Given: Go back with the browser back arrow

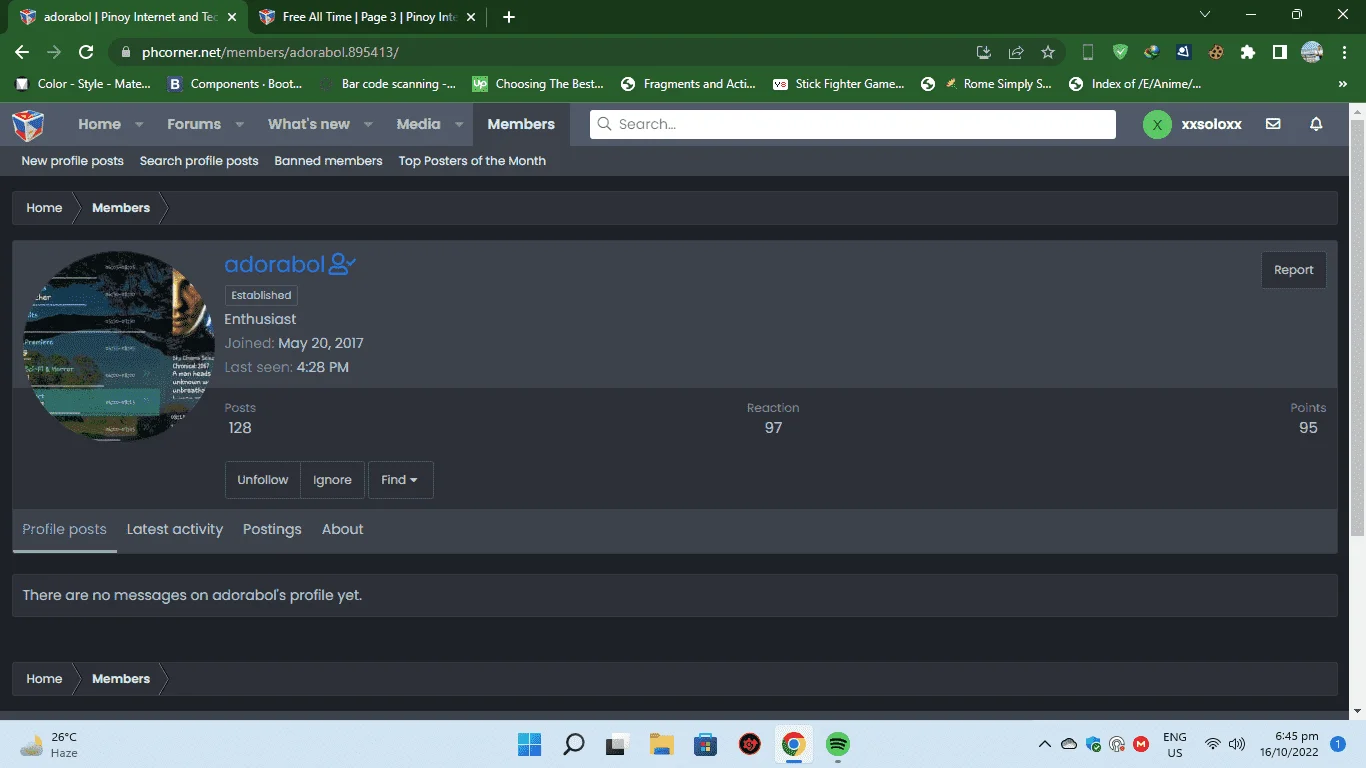Looking at the screenshot, I should [x=22, y=52].
